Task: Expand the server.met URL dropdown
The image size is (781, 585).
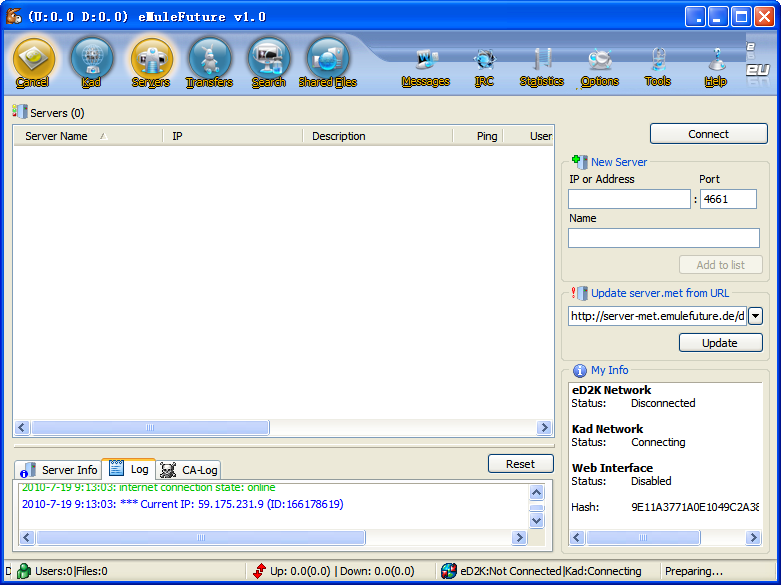Action: coord(756,316)
